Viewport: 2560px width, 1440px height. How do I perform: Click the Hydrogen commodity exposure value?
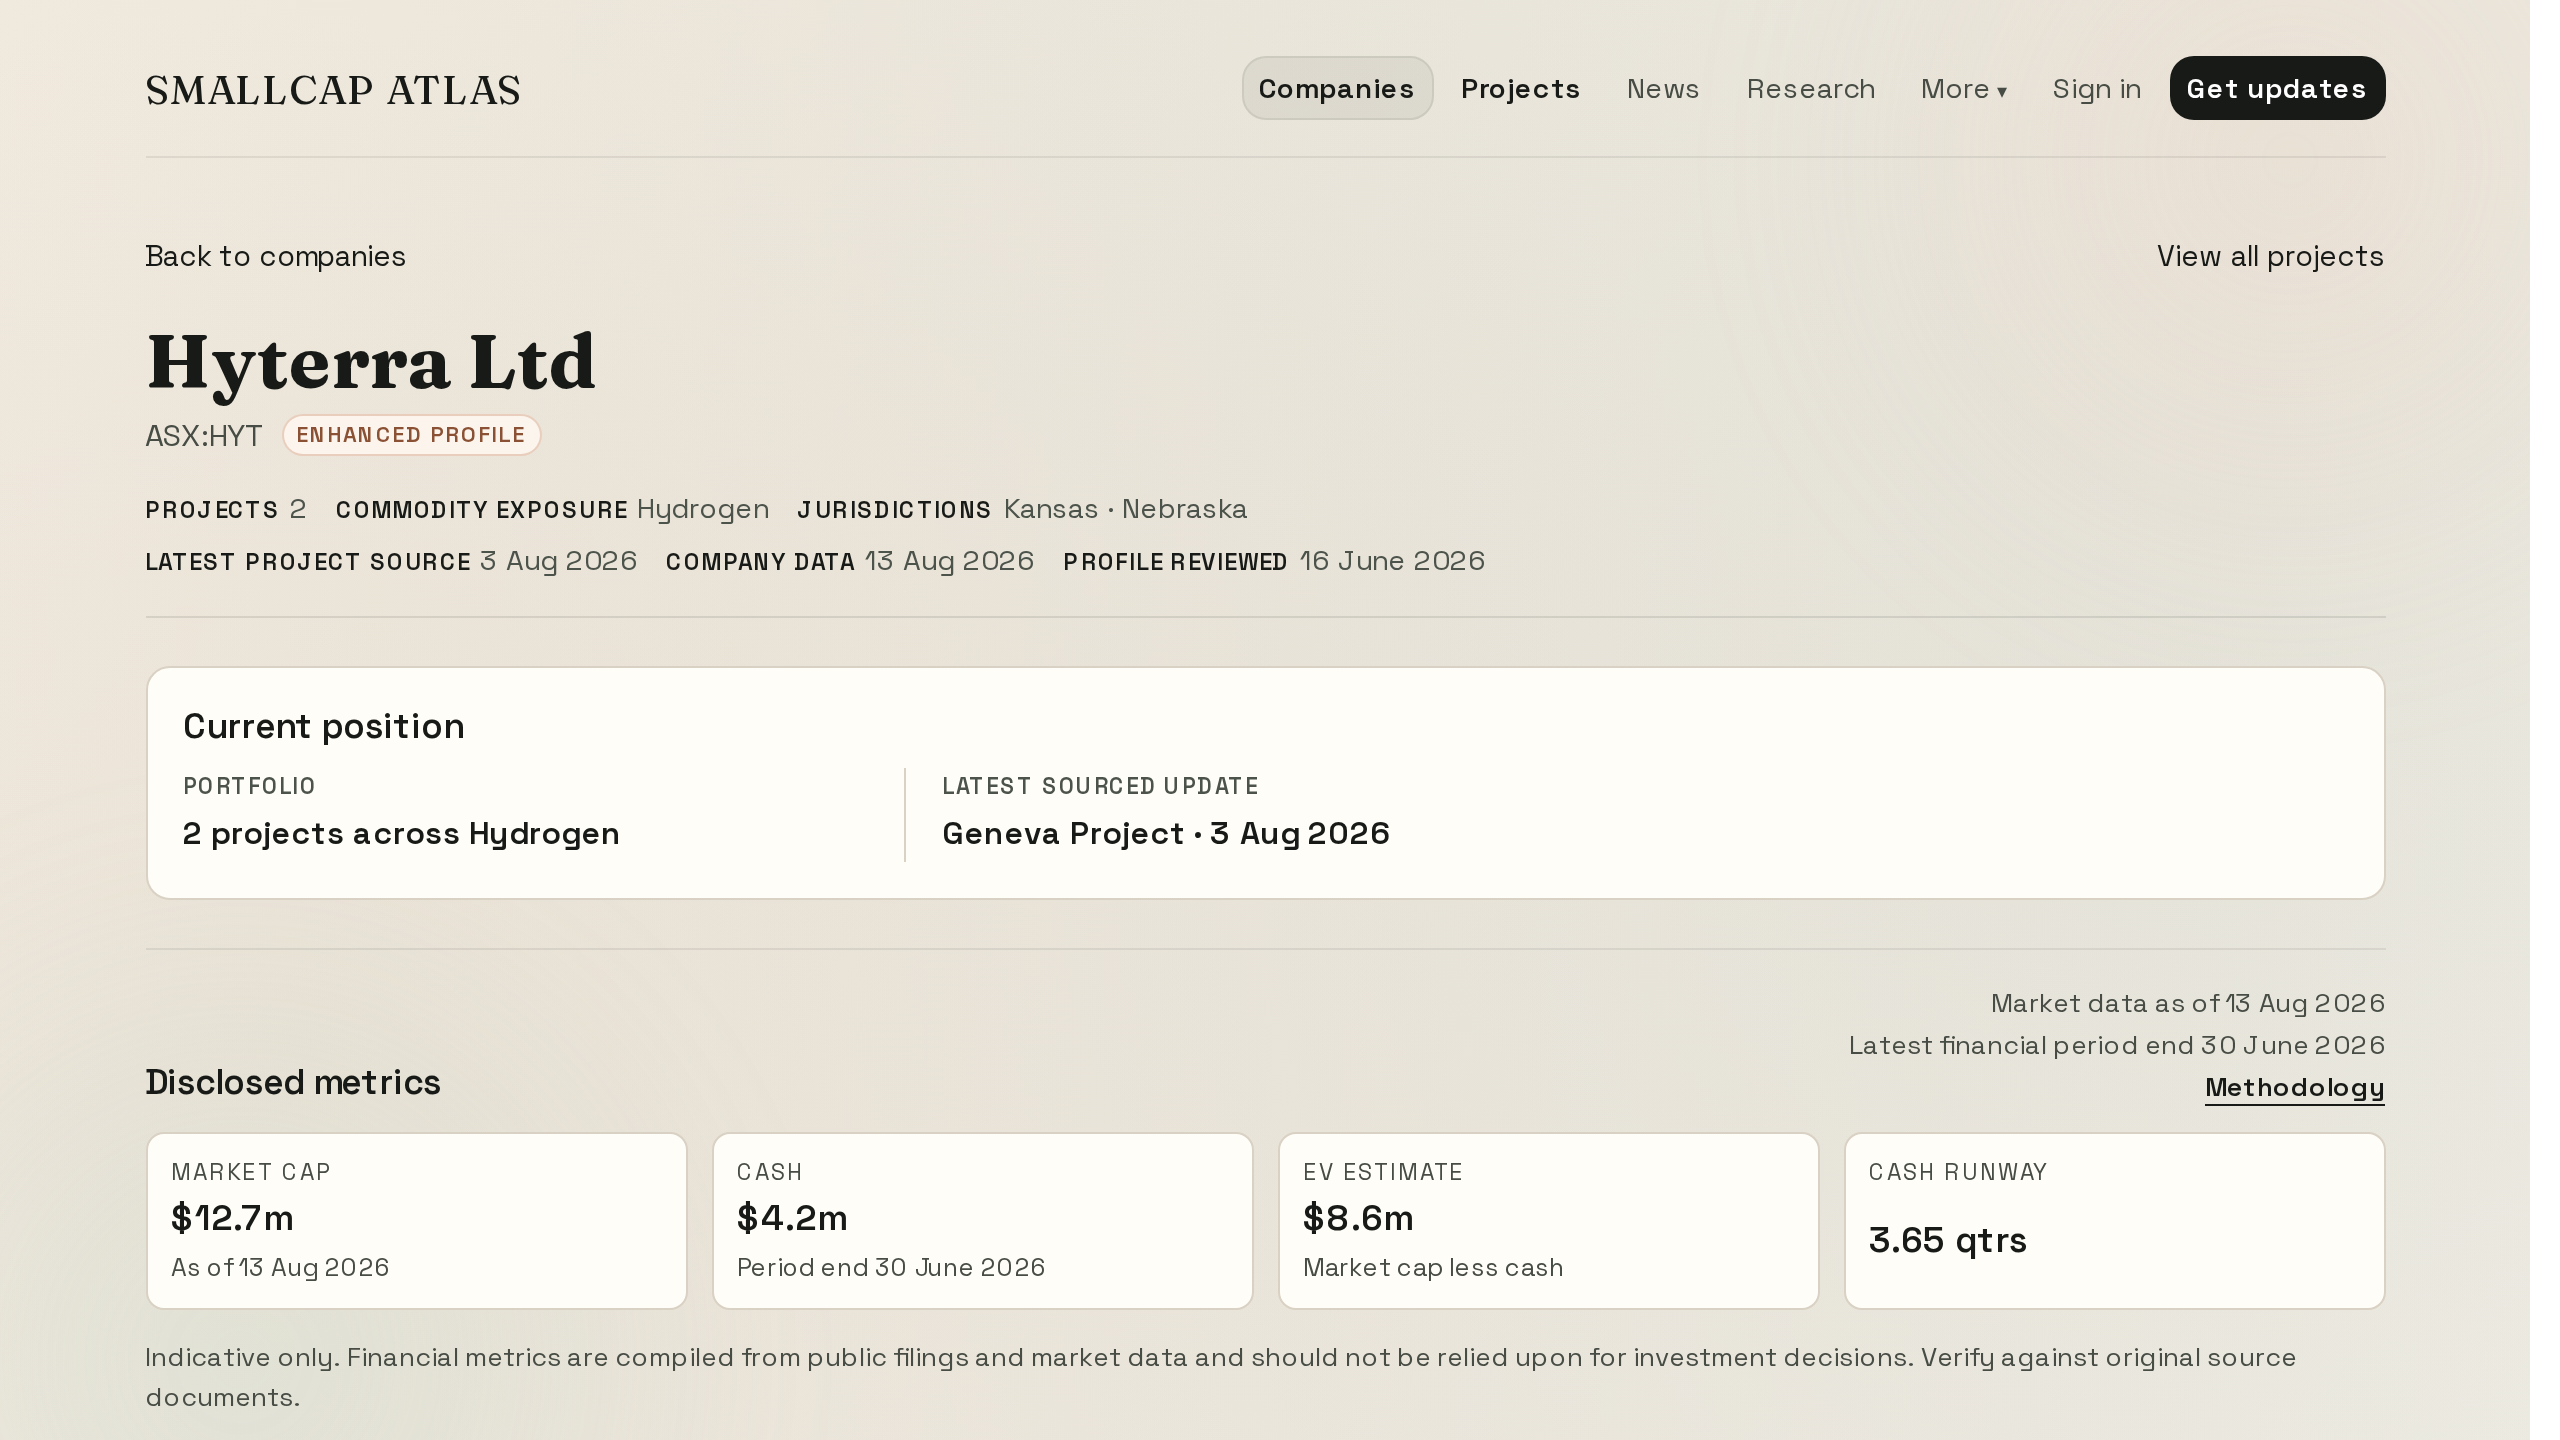click(x=703, y=509)
